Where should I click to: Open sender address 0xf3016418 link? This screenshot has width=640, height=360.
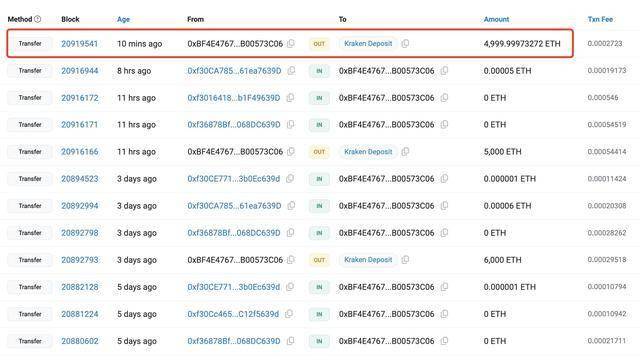(234, 98)
